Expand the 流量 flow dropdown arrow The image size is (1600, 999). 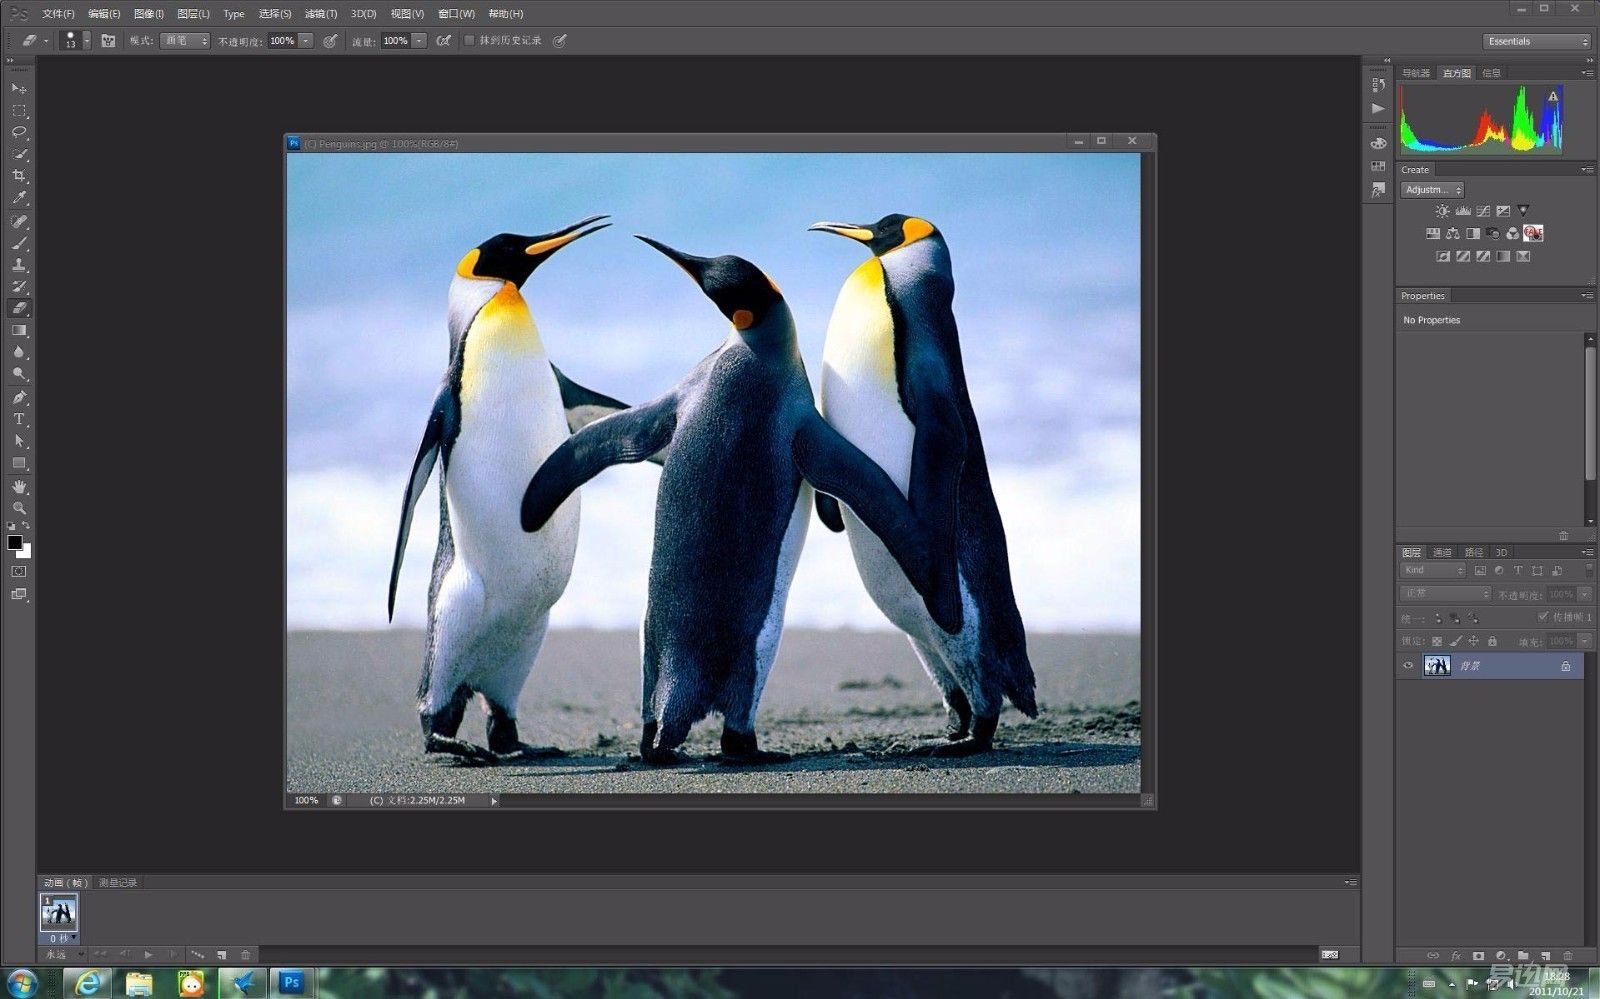coord(420,41)
